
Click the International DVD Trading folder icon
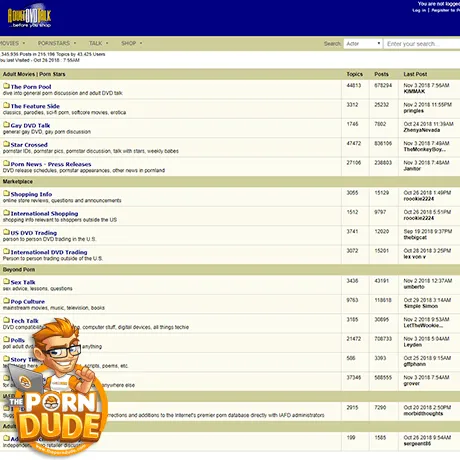tap(6, 251)
